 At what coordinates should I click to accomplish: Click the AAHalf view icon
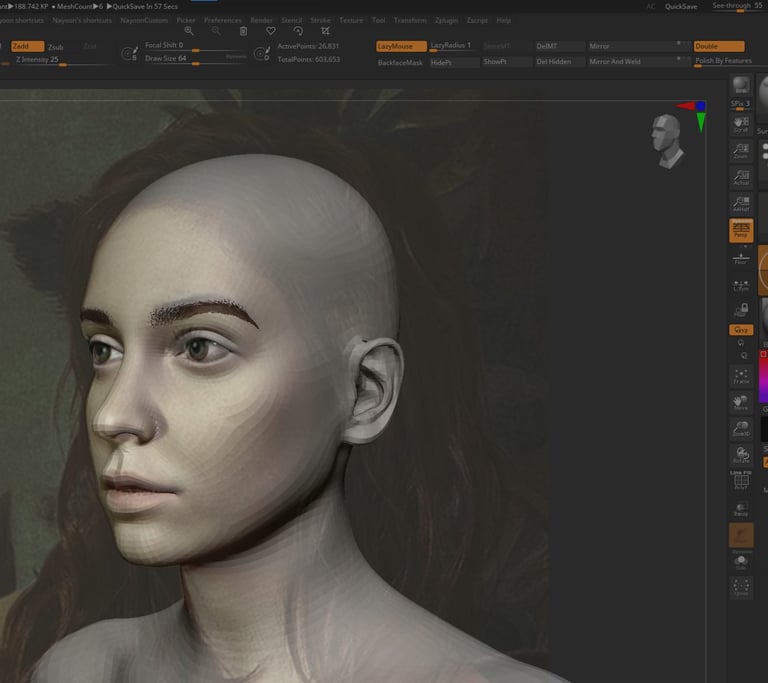tap(741, 204)
